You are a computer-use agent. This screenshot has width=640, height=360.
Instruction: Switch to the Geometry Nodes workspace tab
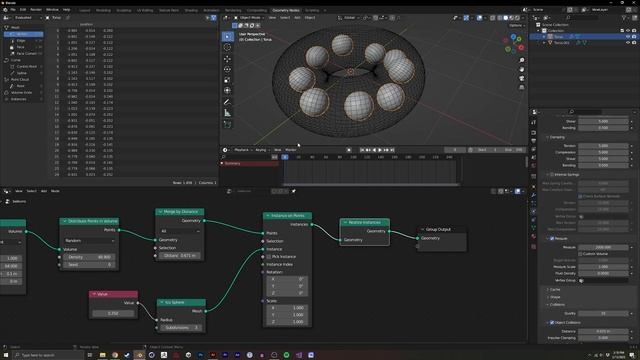pos(286,10)
